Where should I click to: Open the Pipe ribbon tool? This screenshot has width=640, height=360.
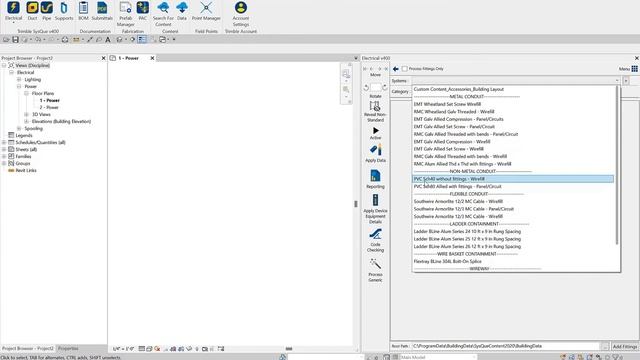[47, 11]
